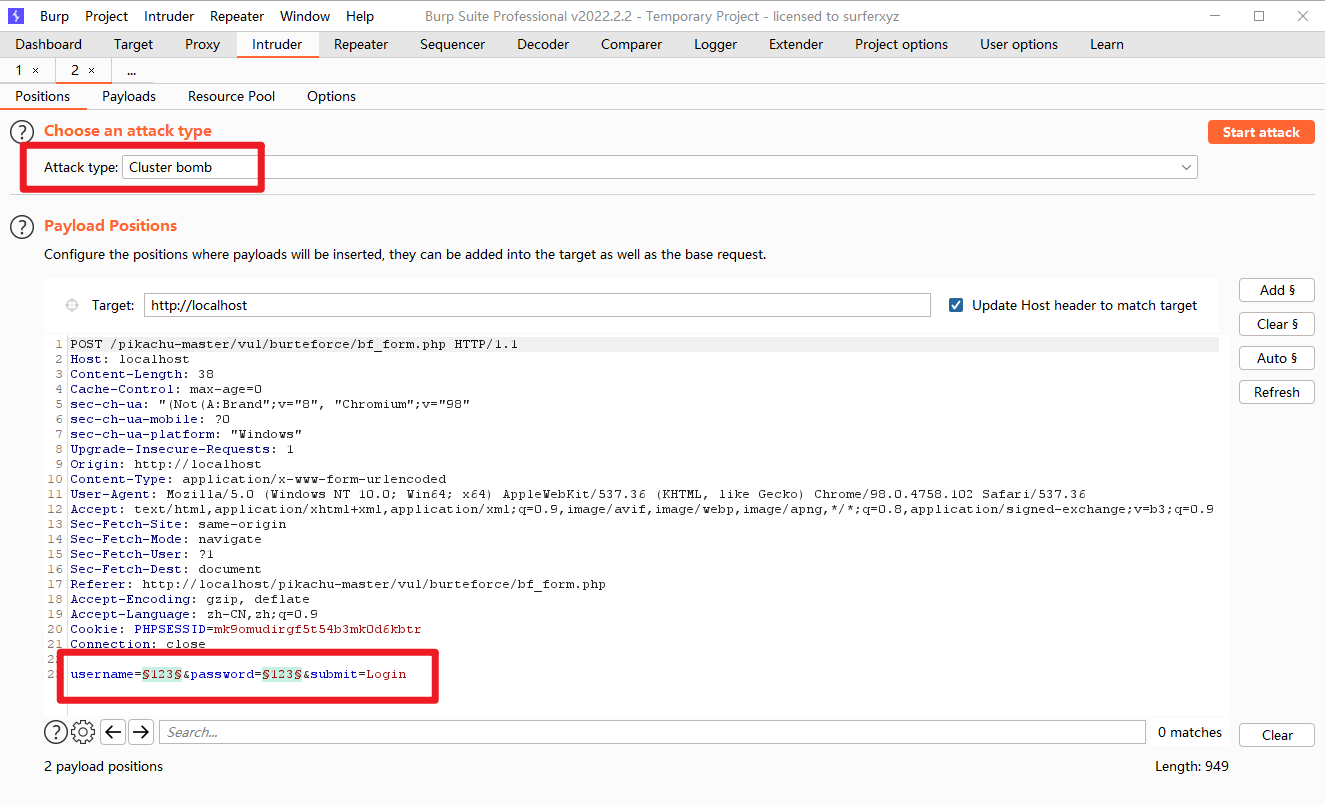Click the Auto § button
Image resolution: width=1325 pixels, height=805 pixels.
pyautogui.click(x=1276, y=359)
